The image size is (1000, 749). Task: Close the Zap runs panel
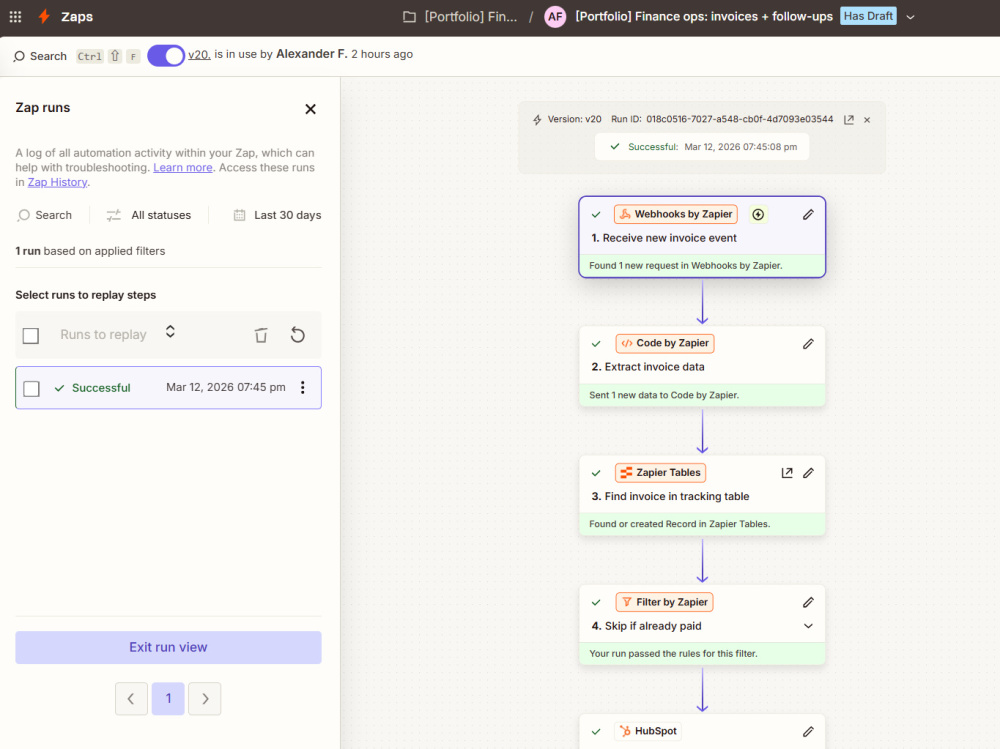pos(311,109)
